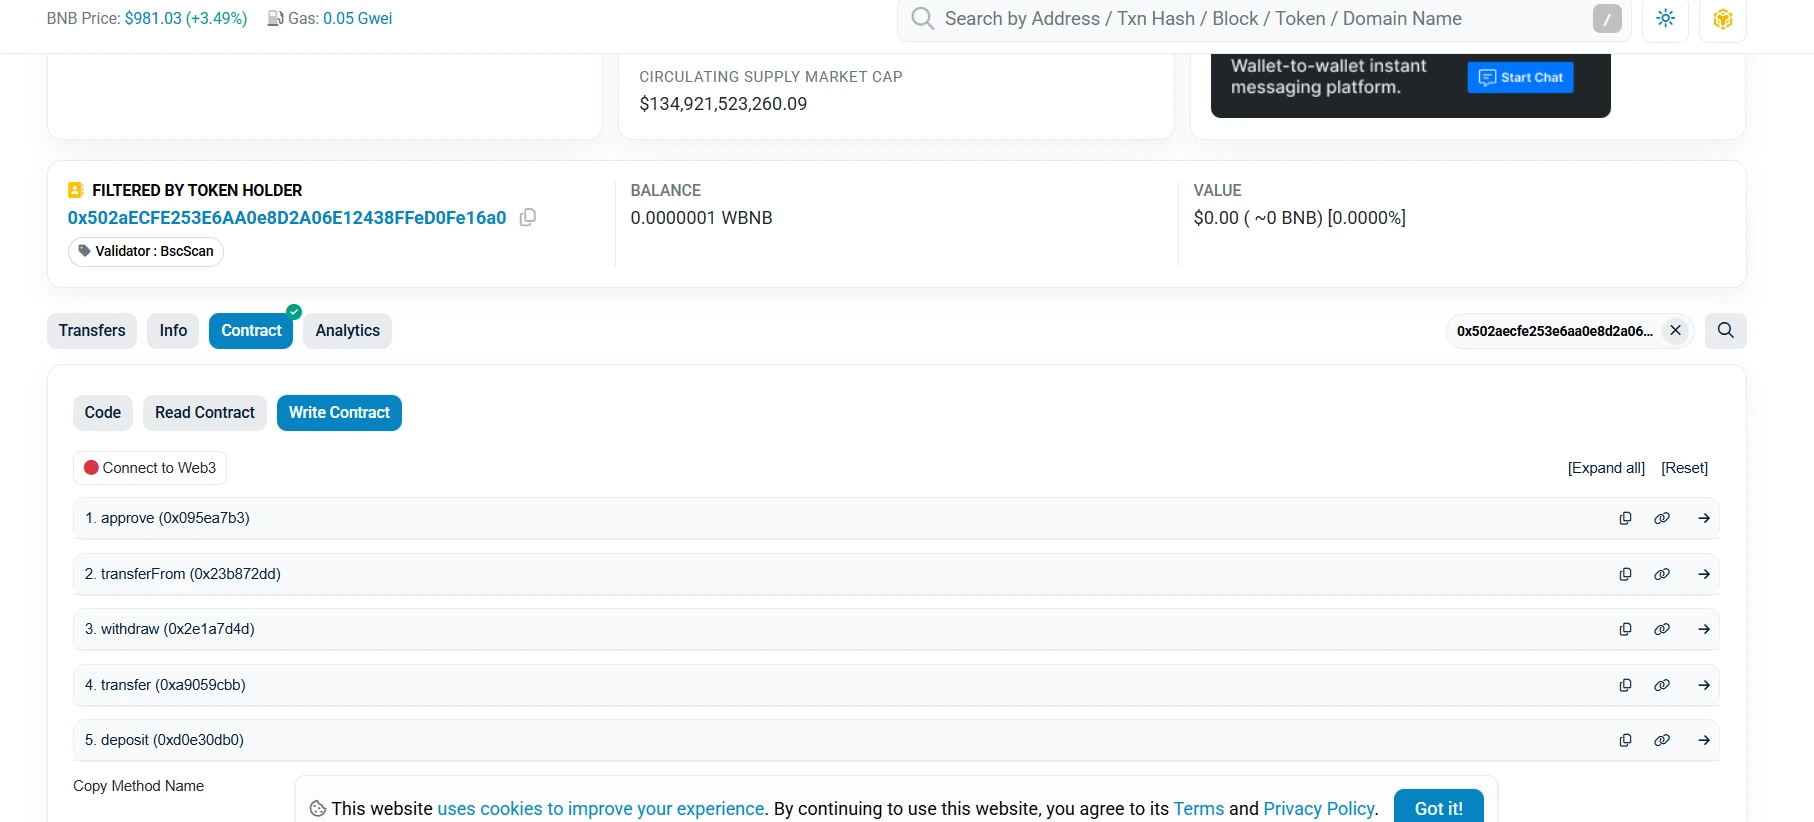Click the slash shortcut badge in the search box
The image size is (1814, 822).
(x=1607, y=18)
